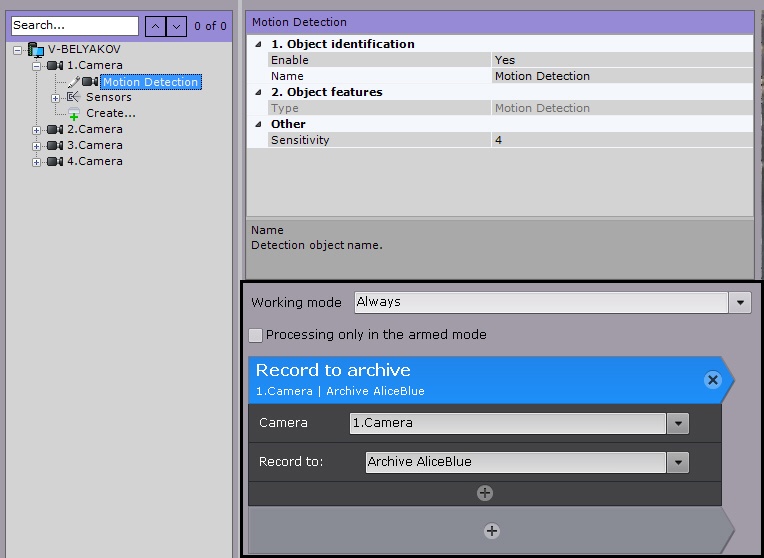This screenshot has width=764, height=558.
Task: Go to previous search result
Action: click(x=155, y=25)
